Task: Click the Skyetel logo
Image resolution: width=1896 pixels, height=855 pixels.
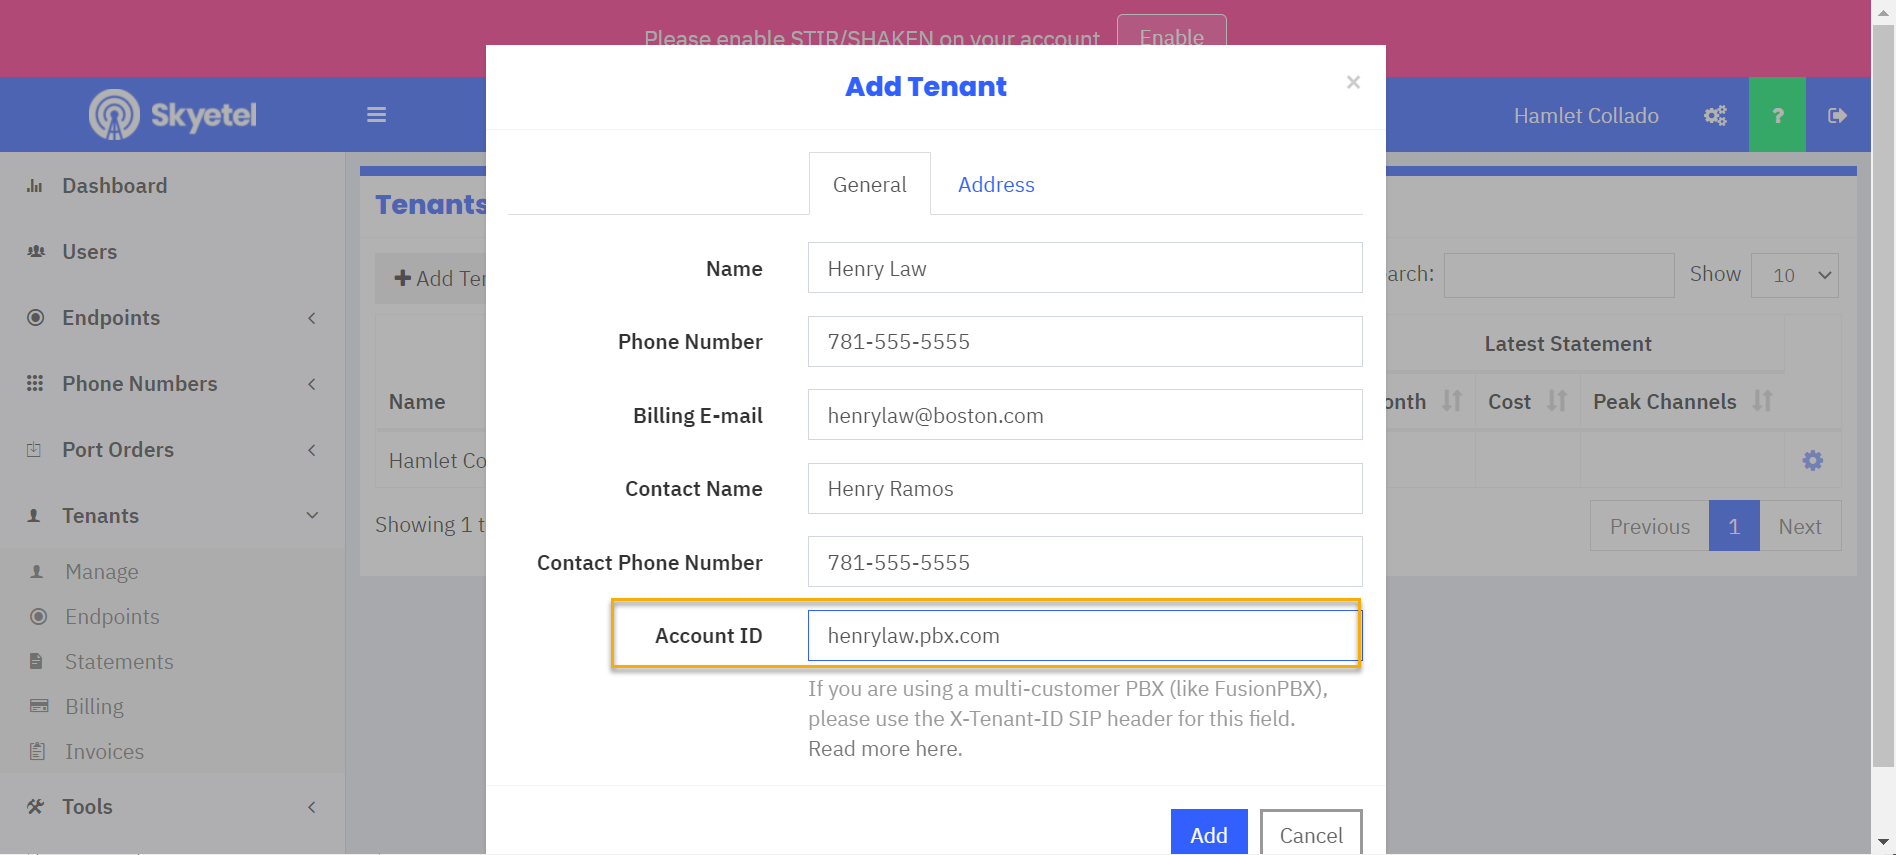Action: click(173, 115)
